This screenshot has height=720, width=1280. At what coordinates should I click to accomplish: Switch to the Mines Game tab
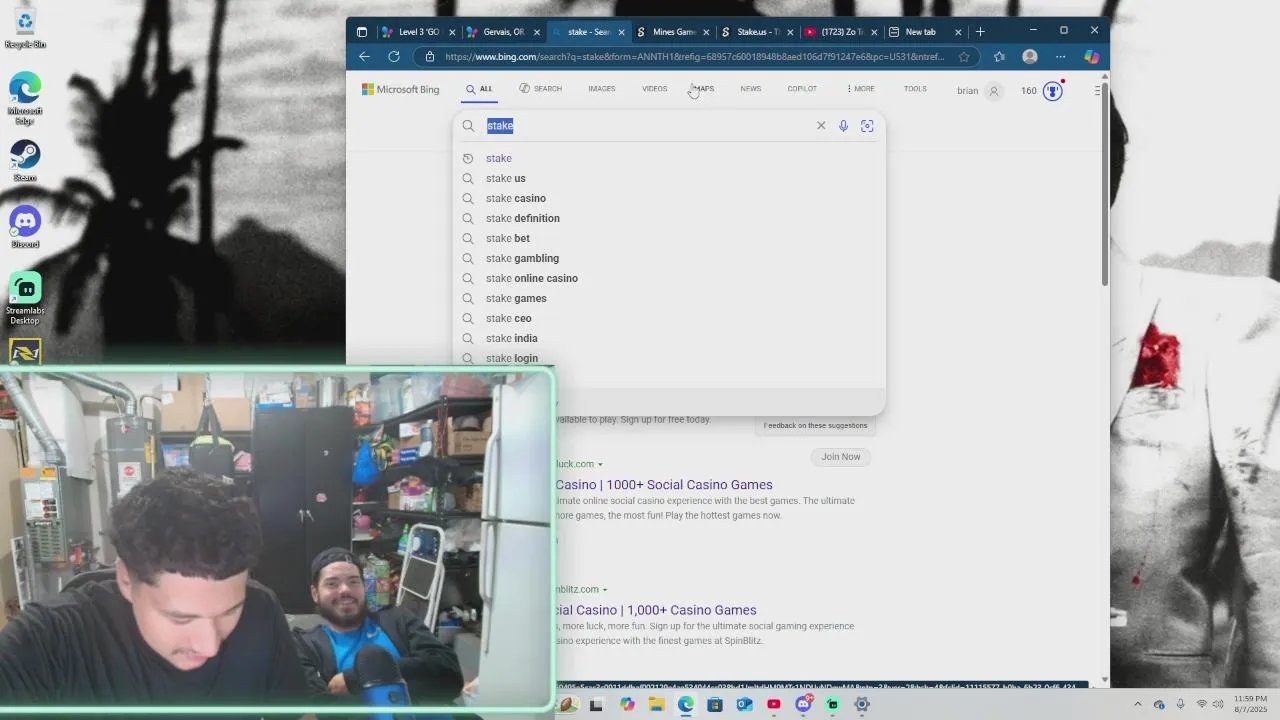[673, 32]
